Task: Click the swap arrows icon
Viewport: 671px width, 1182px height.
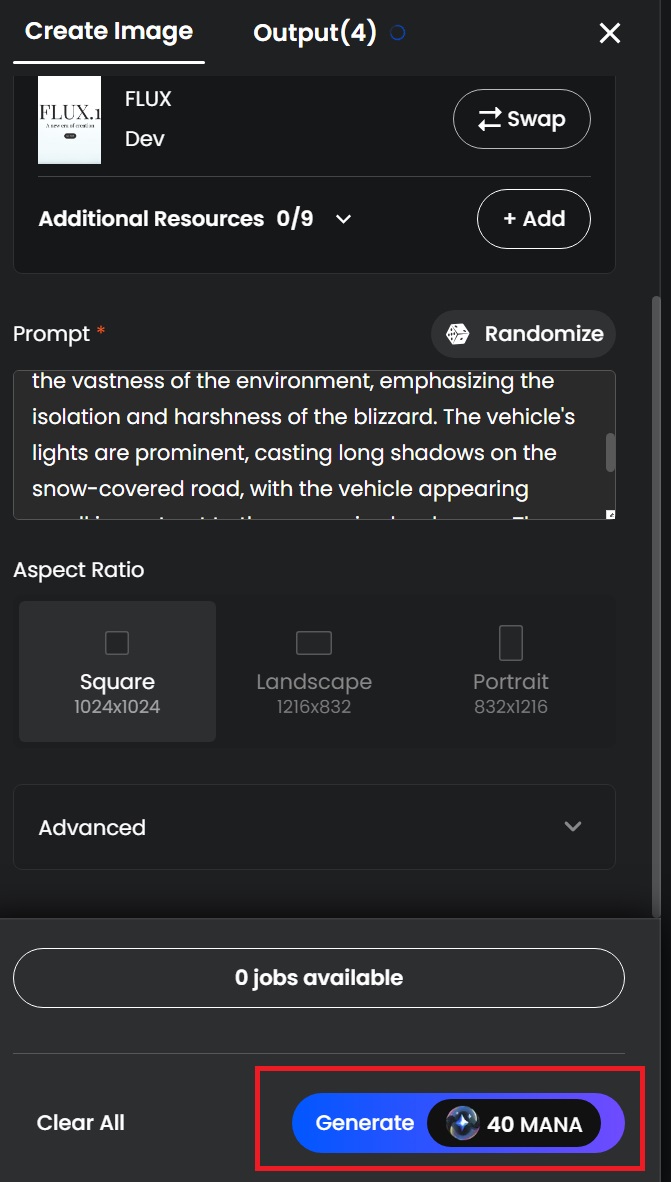Action: (x=490, y=119)
